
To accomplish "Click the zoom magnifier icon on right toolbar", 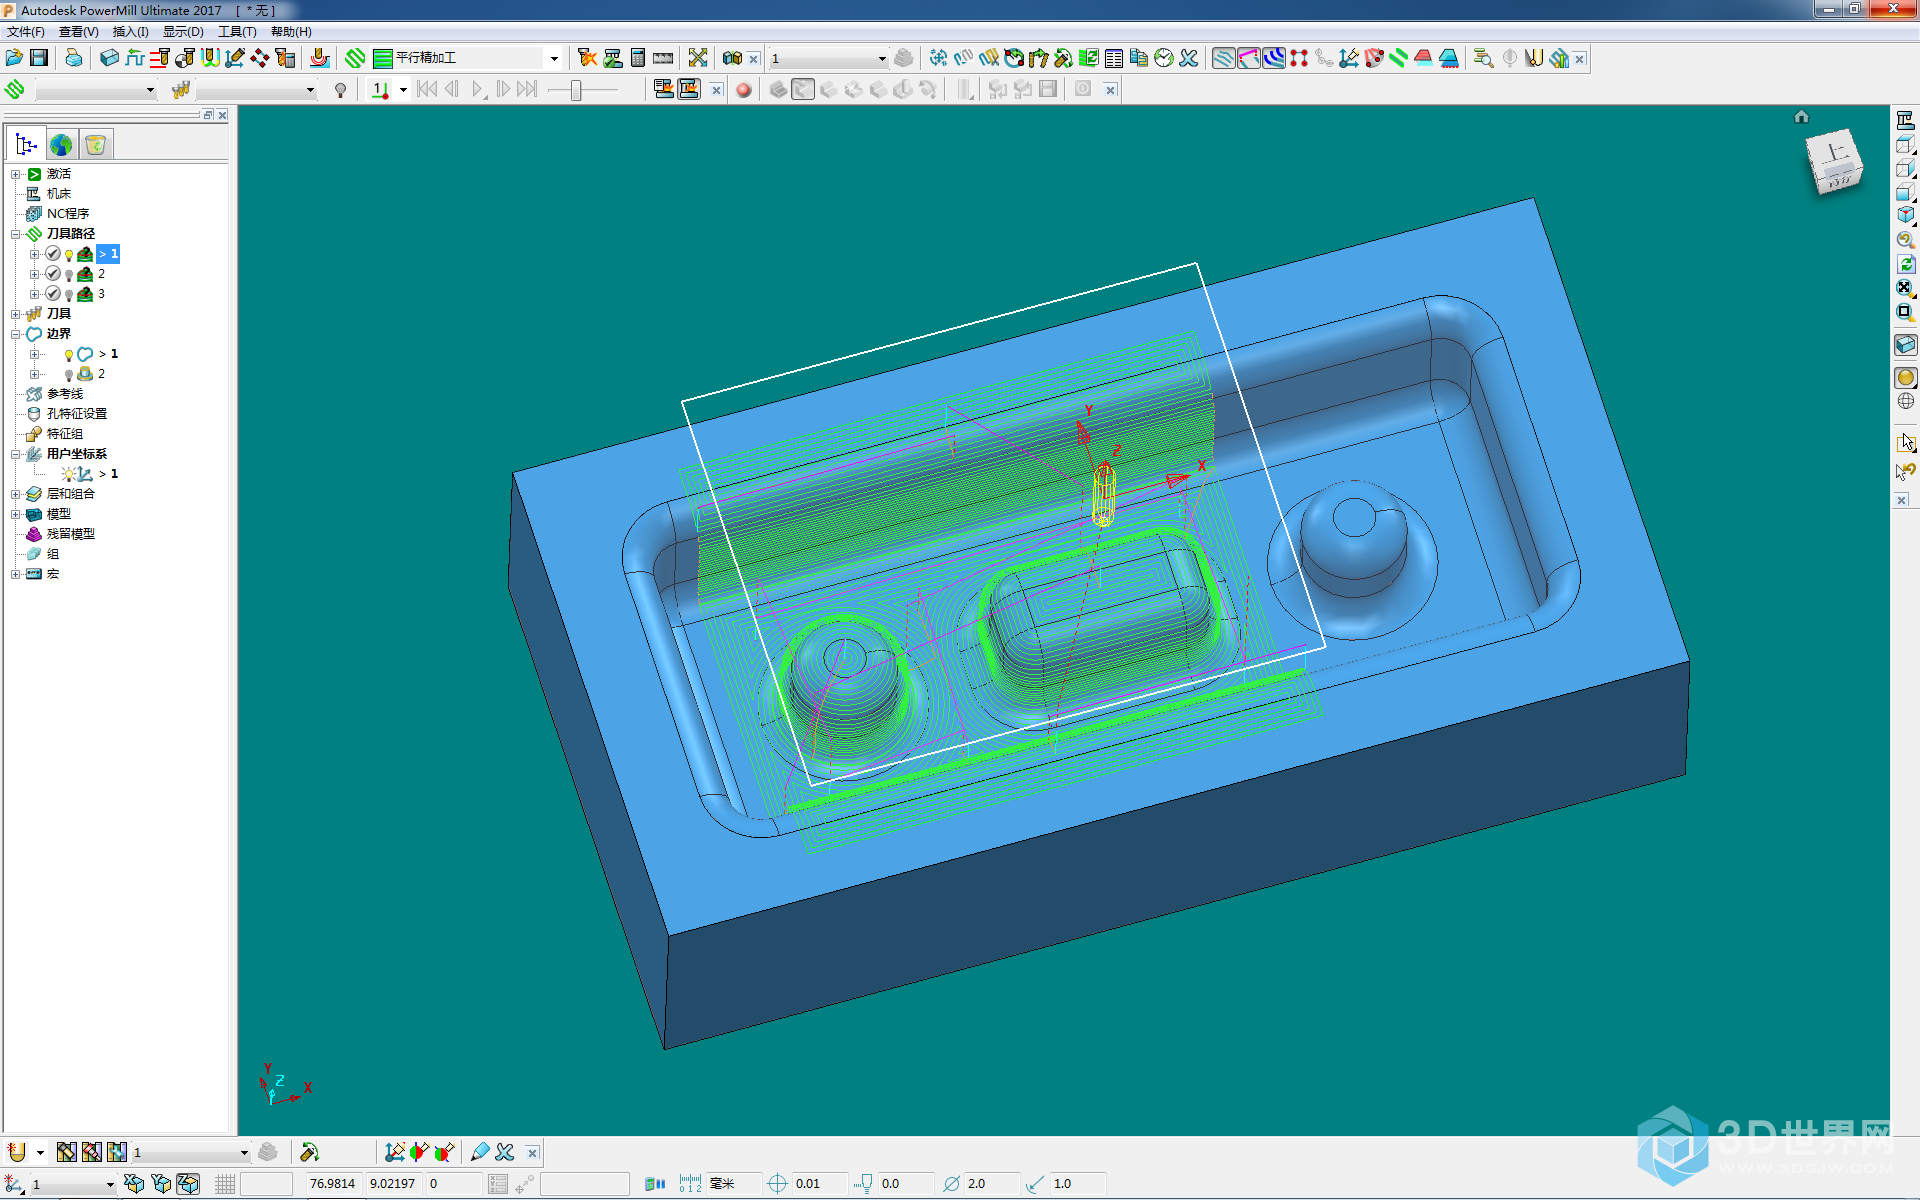I will (1905, 240).
